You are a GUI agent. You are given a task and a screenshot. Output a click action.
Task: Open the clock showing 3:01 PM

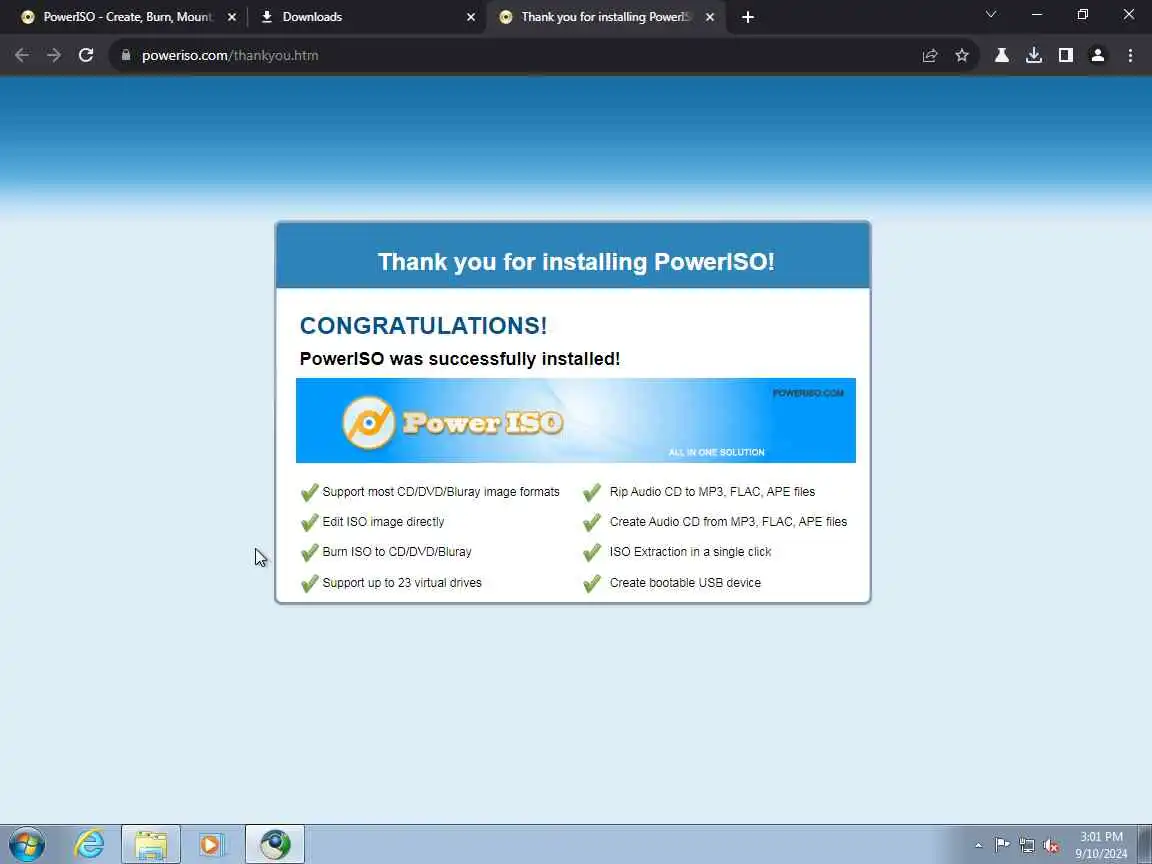pos(1101,845)
